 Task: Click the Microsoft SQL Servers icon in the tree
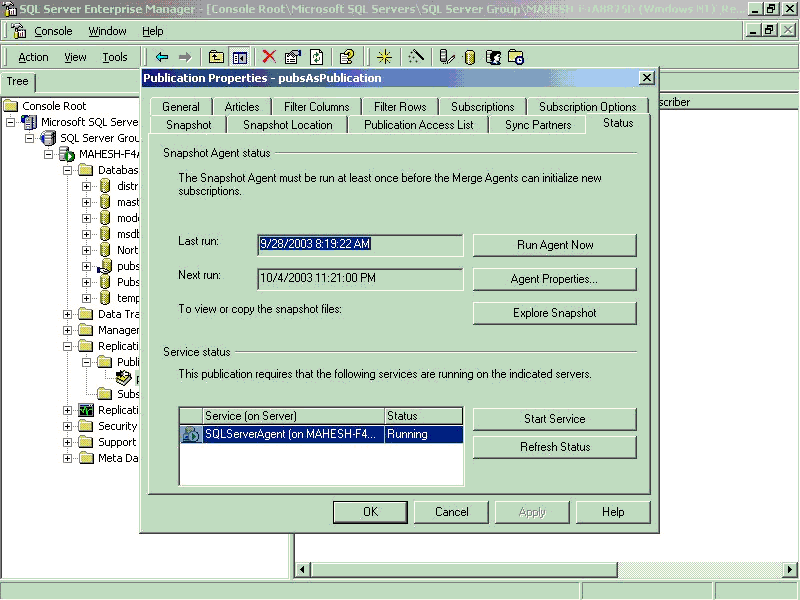coord(29,122)
